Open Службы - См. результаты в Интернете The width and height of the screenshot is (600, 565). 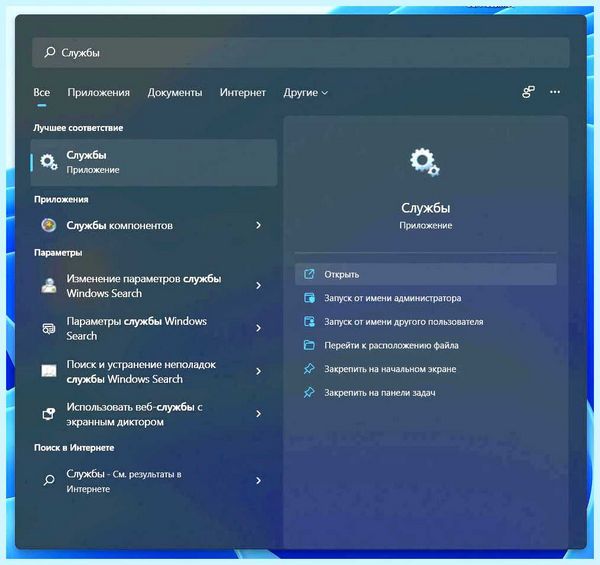point(154,481)
